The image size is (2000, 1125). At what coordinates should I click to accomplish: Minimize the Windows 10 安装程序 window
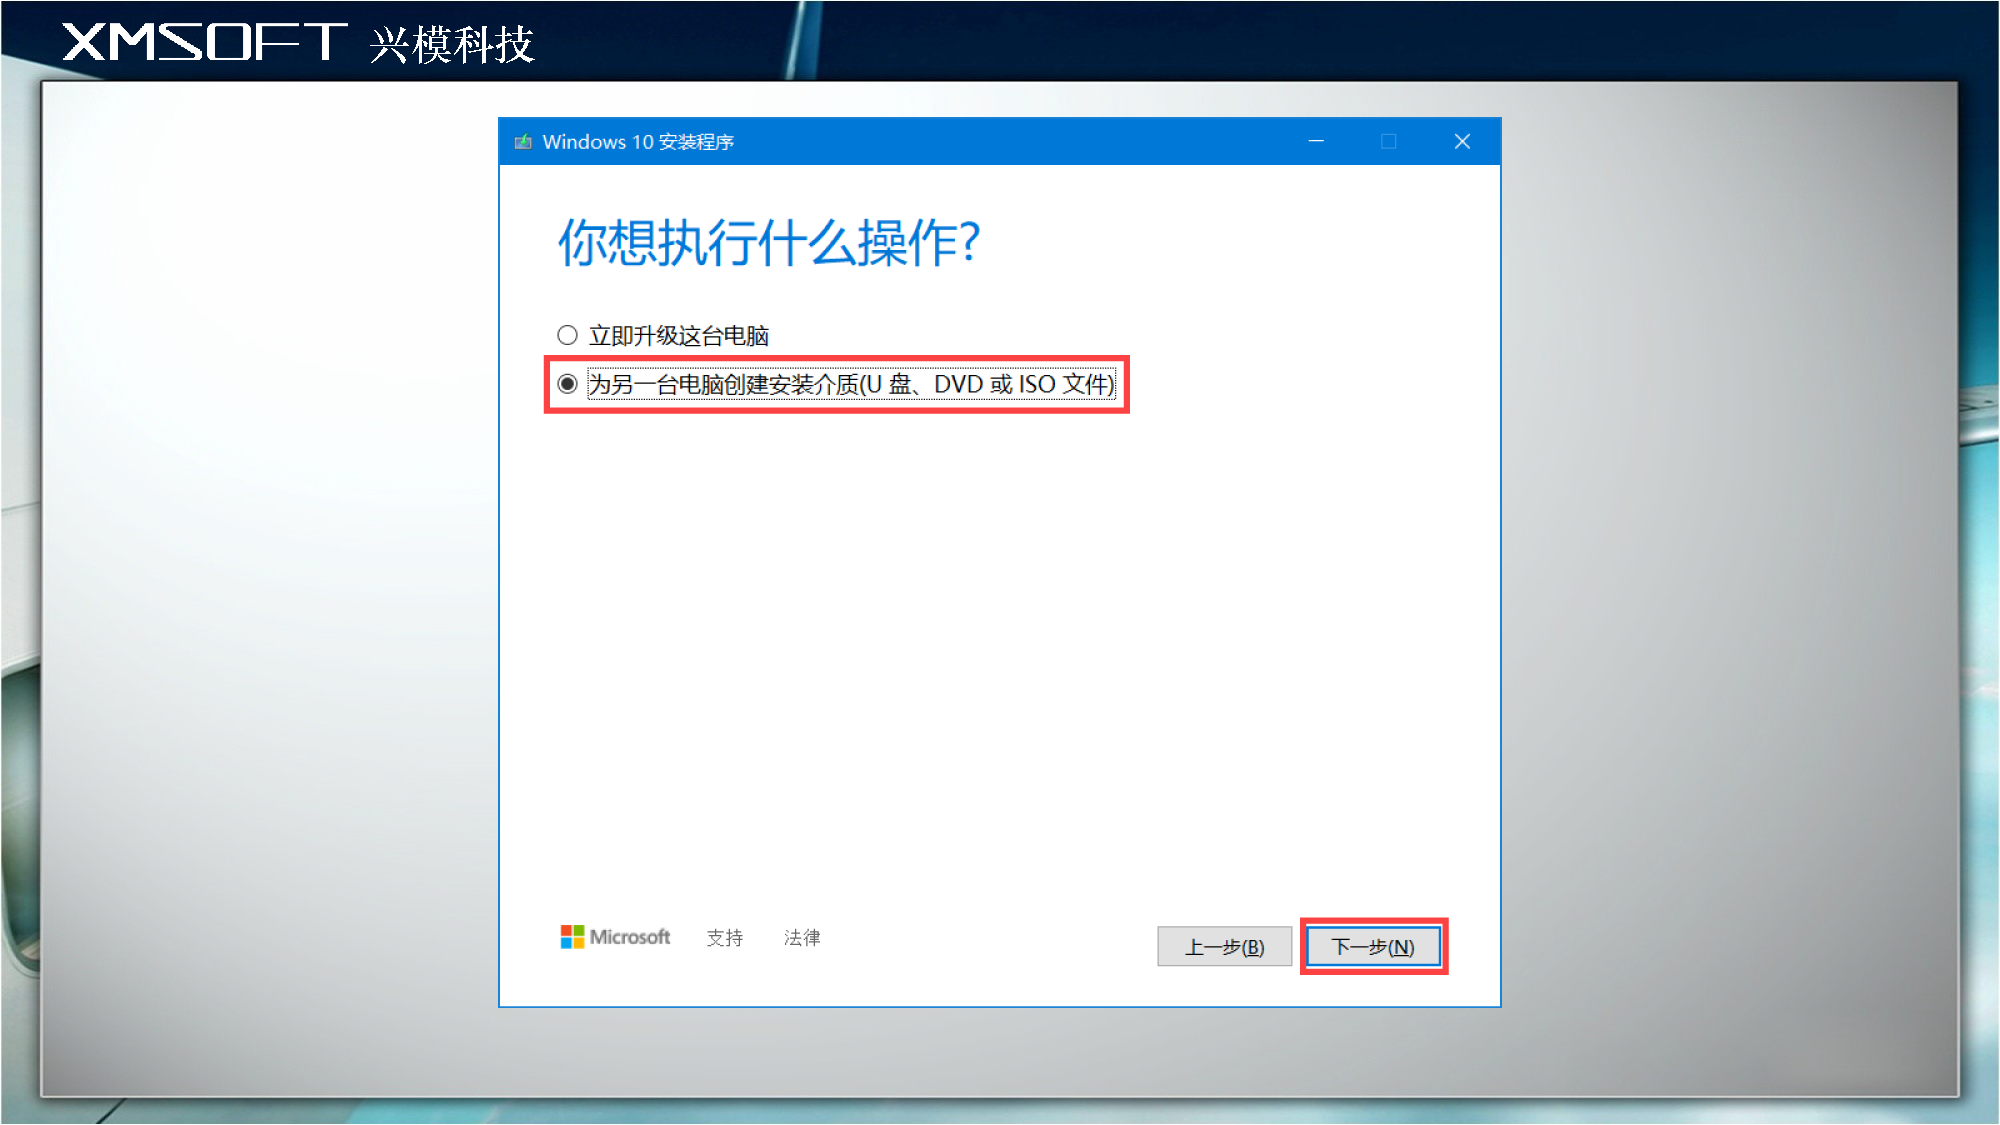pos(1316,142)
